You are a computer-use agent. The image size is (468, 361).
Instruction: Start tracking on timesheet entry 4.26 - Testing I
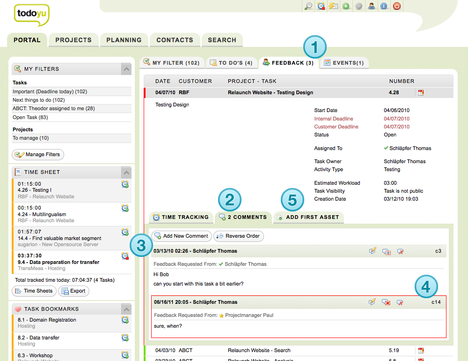(125, 184)
